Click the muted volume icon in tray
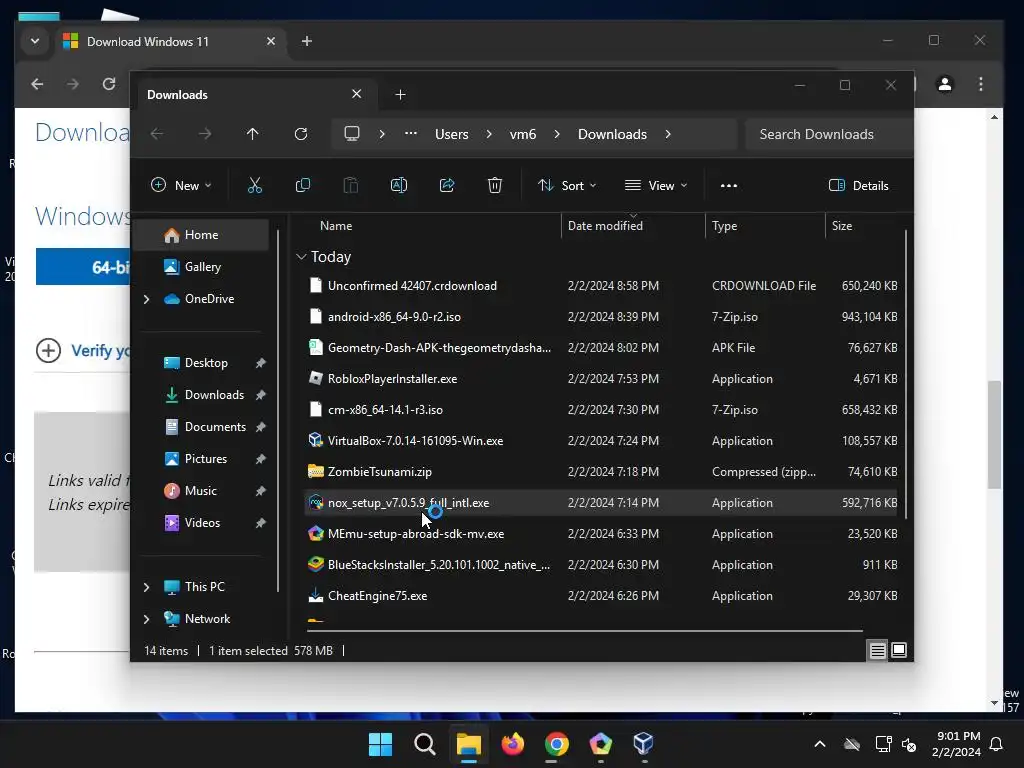 coord(909,744)
